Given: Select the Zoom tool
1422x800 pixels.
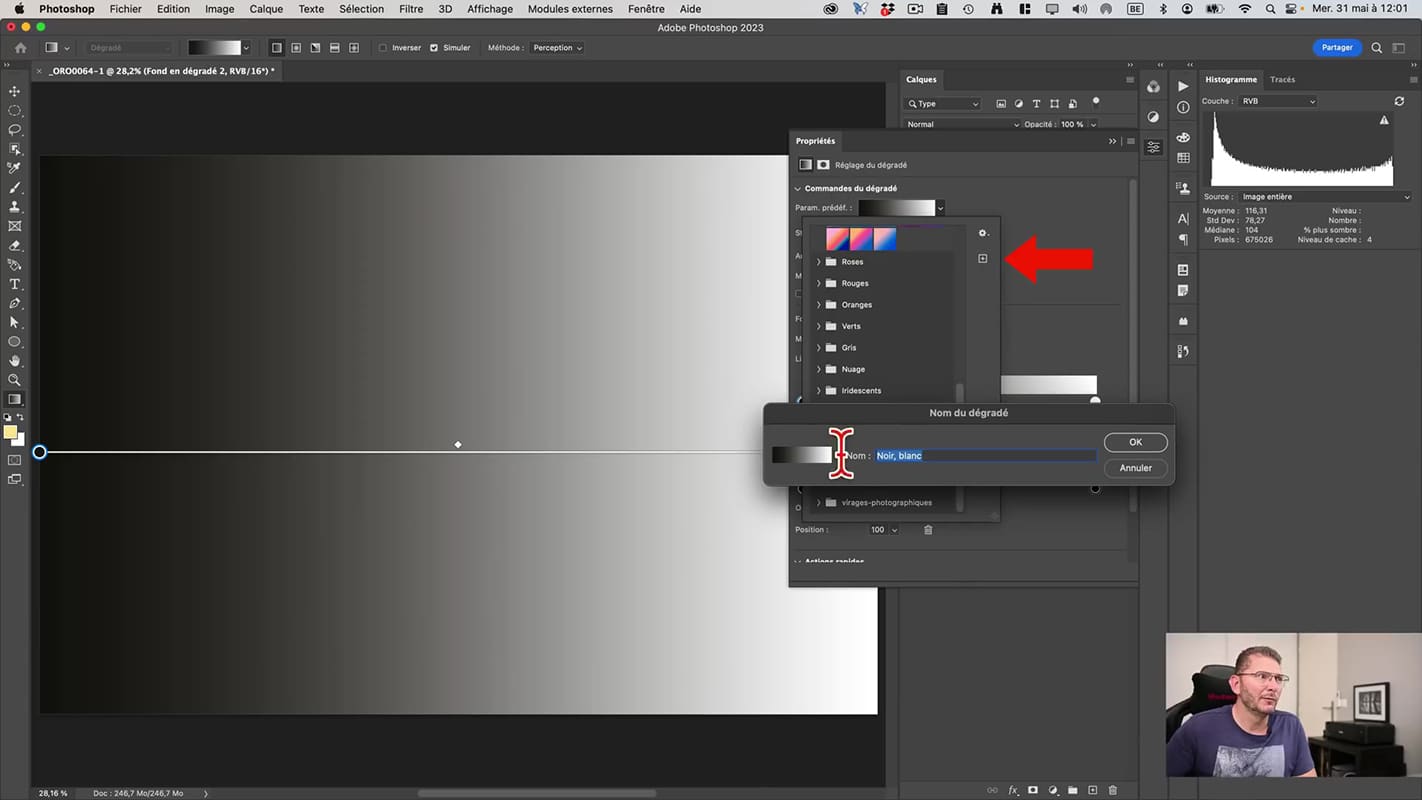Looking at the screenshot, I should coord(15,380).
